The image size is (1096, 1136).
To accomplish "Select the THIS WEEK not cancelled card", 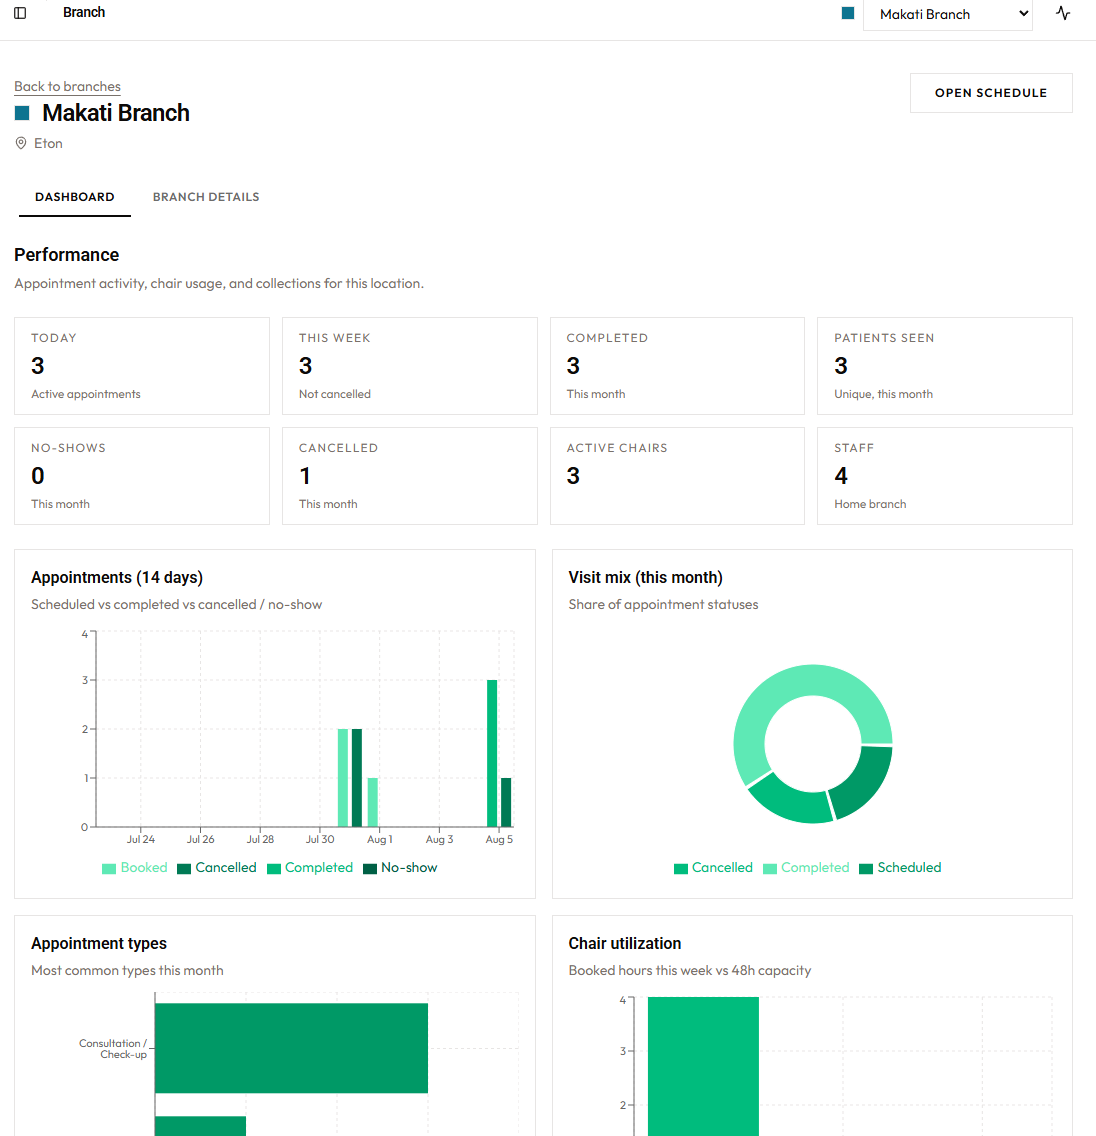I will pyautogui.click(x=409, y=366).
